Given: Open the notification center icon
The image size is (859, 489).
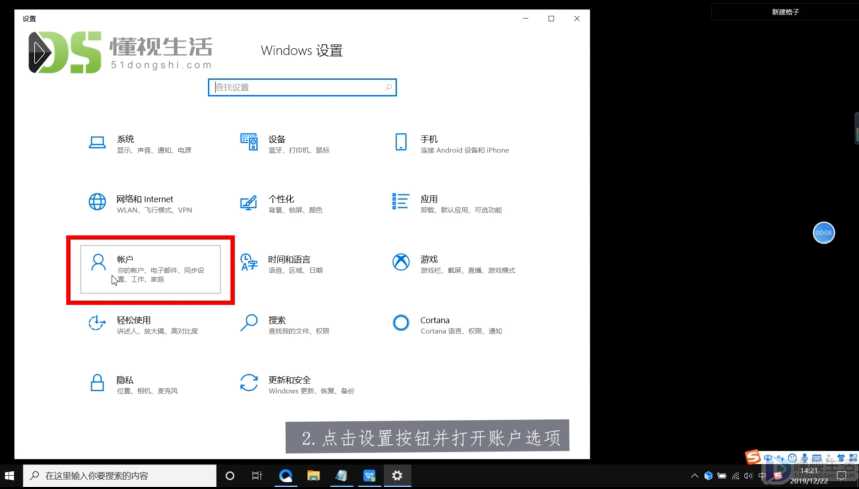Looking at the screenshot, I should point(841,476).
